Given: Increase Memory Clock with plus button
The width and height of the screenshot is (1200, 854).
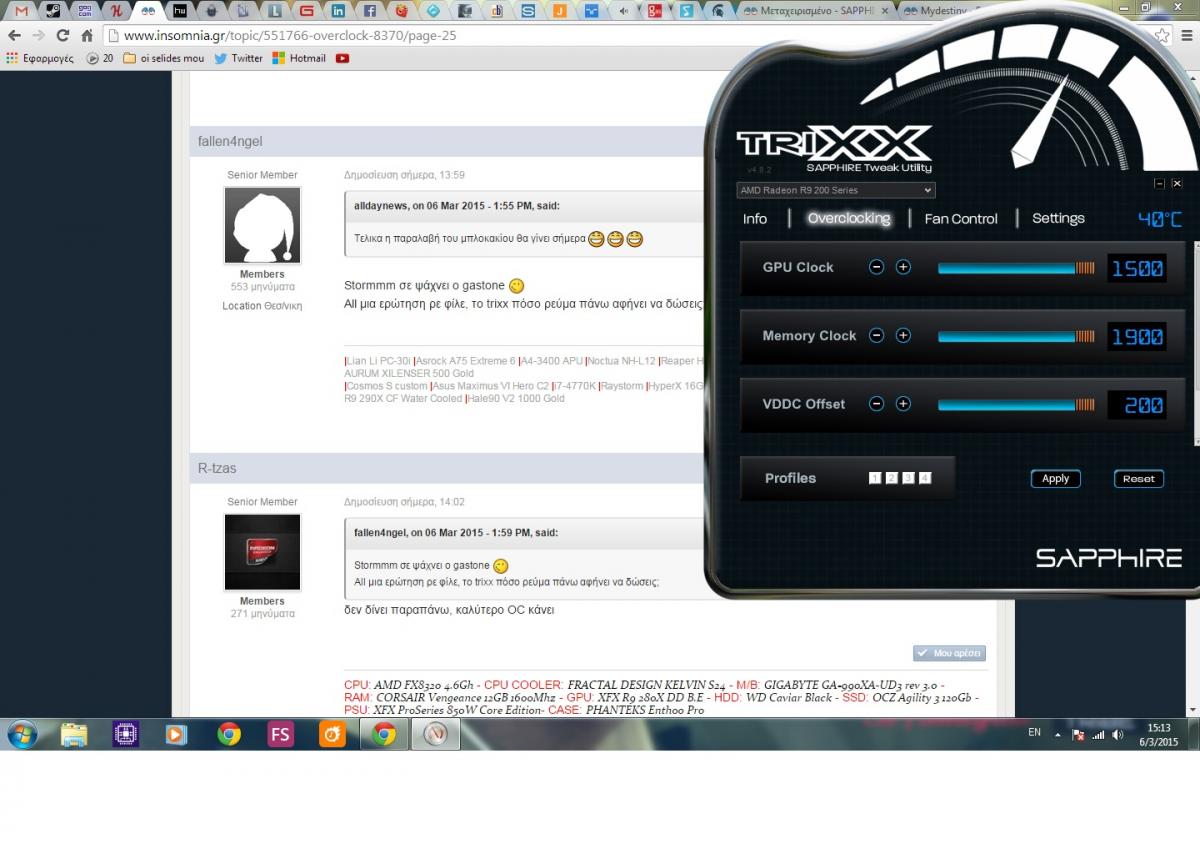Looking at the screenshot, I should point(903,336).
